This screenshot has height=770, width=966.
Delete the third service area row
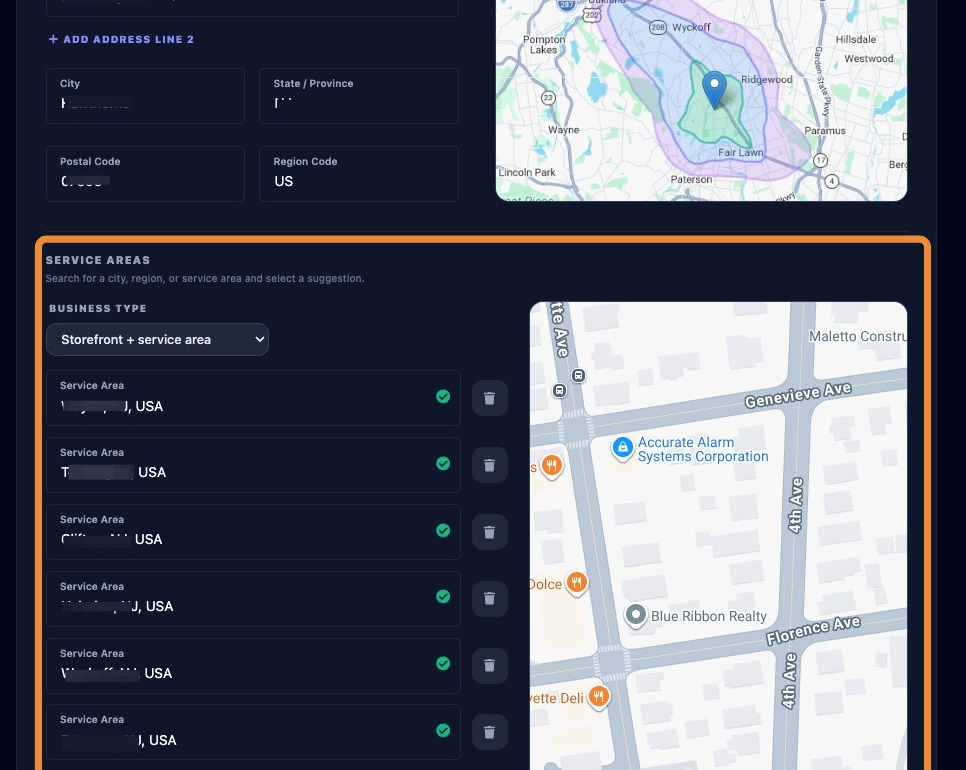pos(490,532)
